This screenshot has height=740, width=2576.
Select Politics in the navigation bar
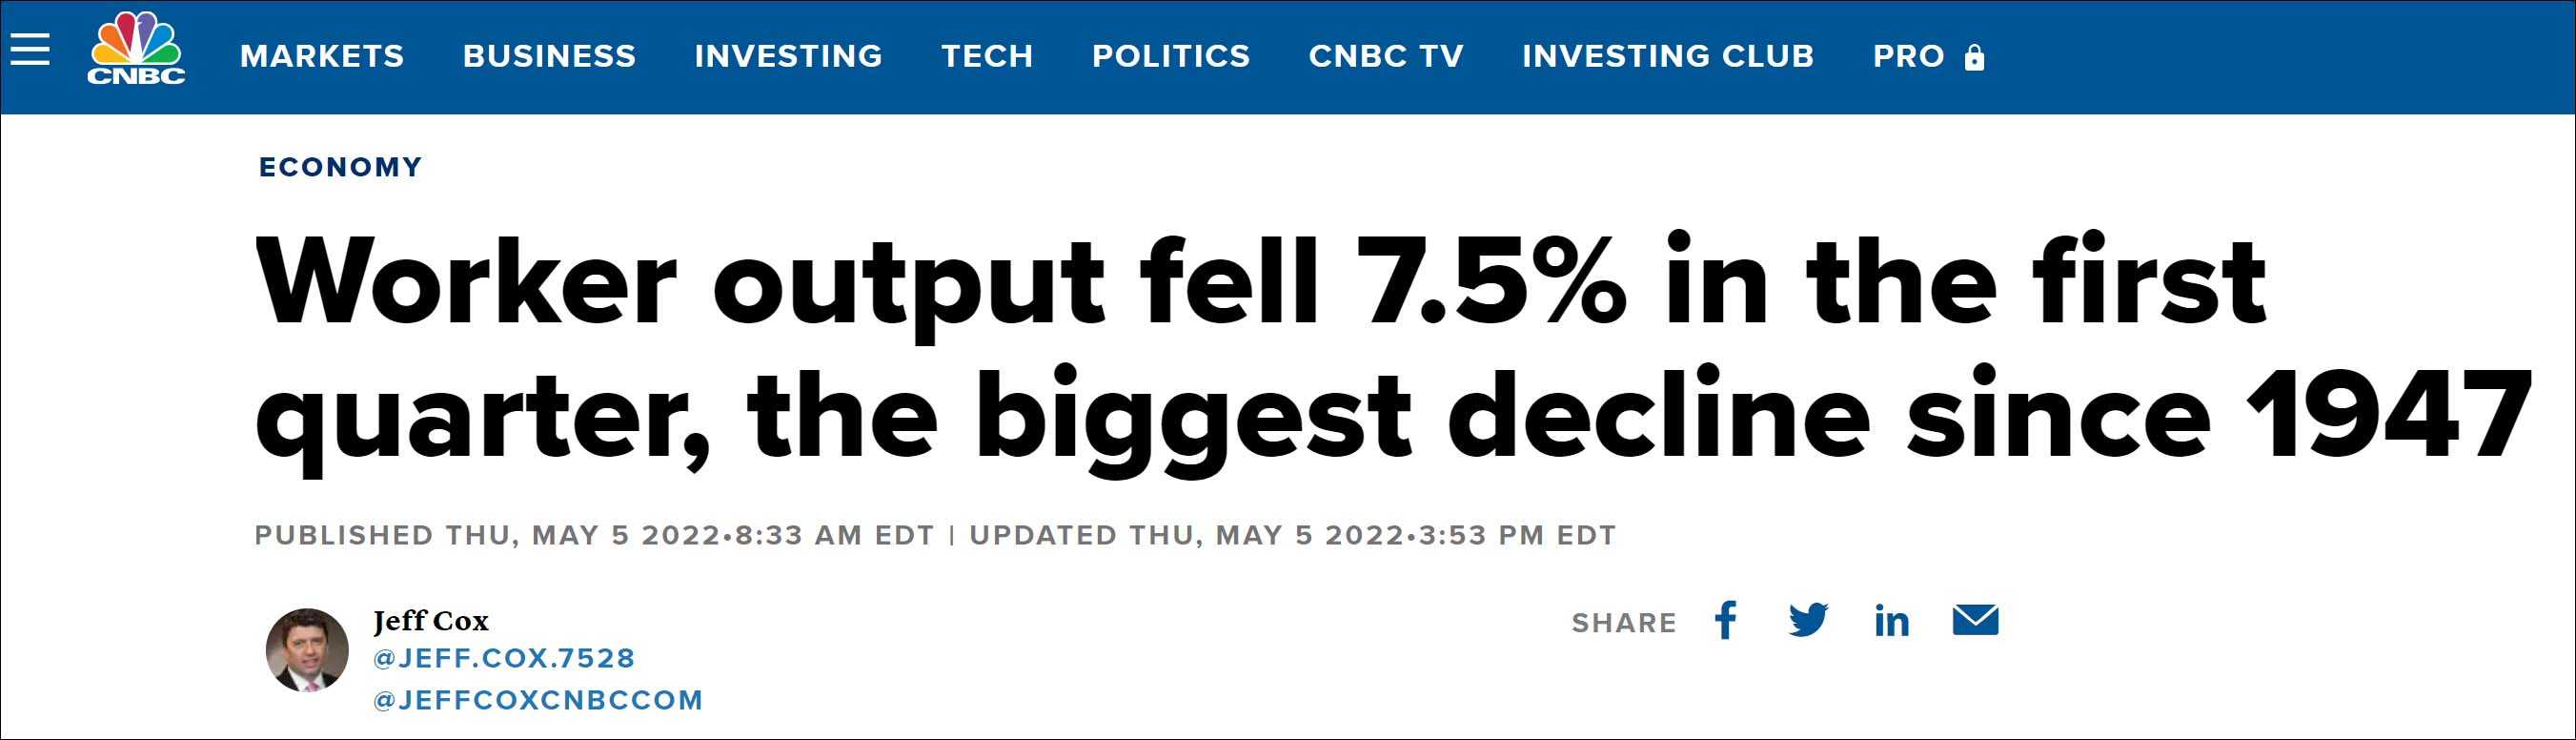click(1171, 56)
